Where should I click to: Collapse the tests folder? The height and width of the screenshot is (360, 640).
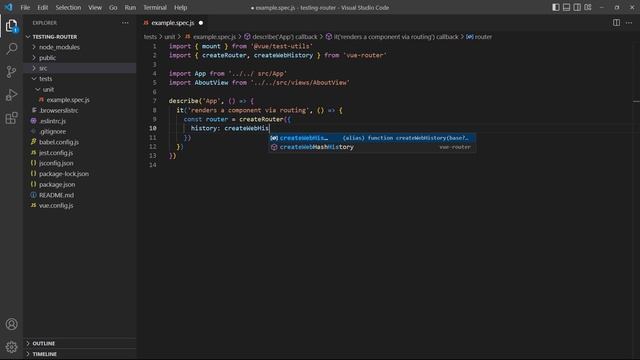coord(80,79)
